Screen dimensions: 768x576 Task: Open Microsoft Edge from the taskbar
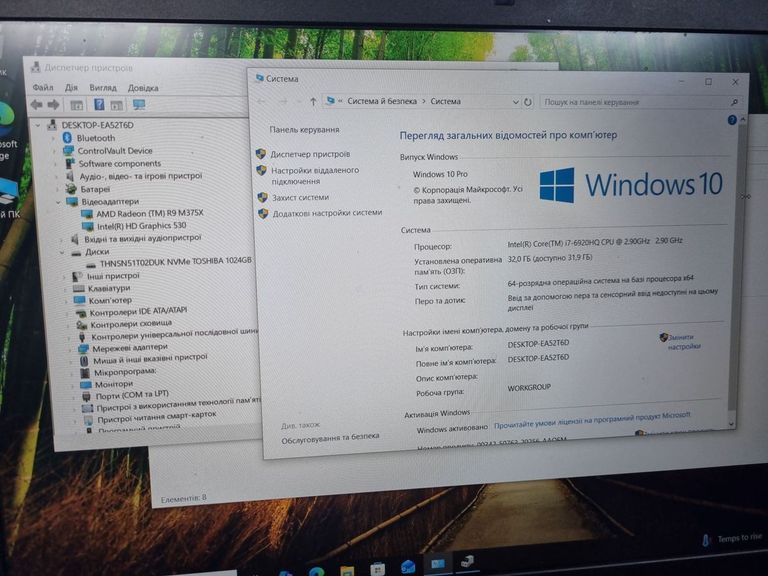coord(317,571)
